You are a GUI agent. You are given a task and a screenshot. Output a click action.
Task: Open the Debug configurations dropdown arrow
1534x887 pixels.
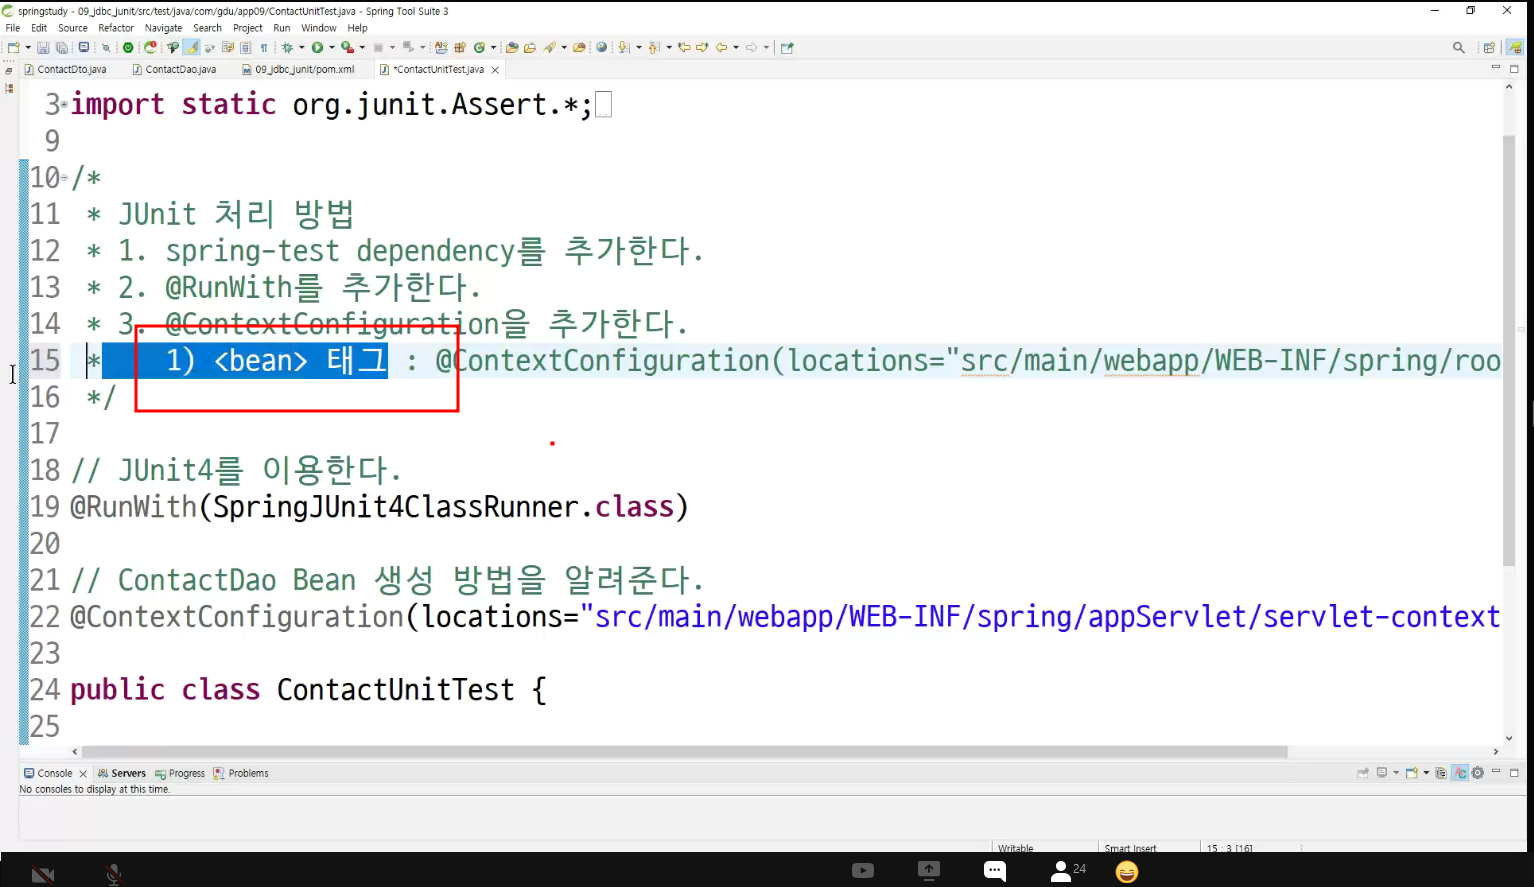pos(301,47)
